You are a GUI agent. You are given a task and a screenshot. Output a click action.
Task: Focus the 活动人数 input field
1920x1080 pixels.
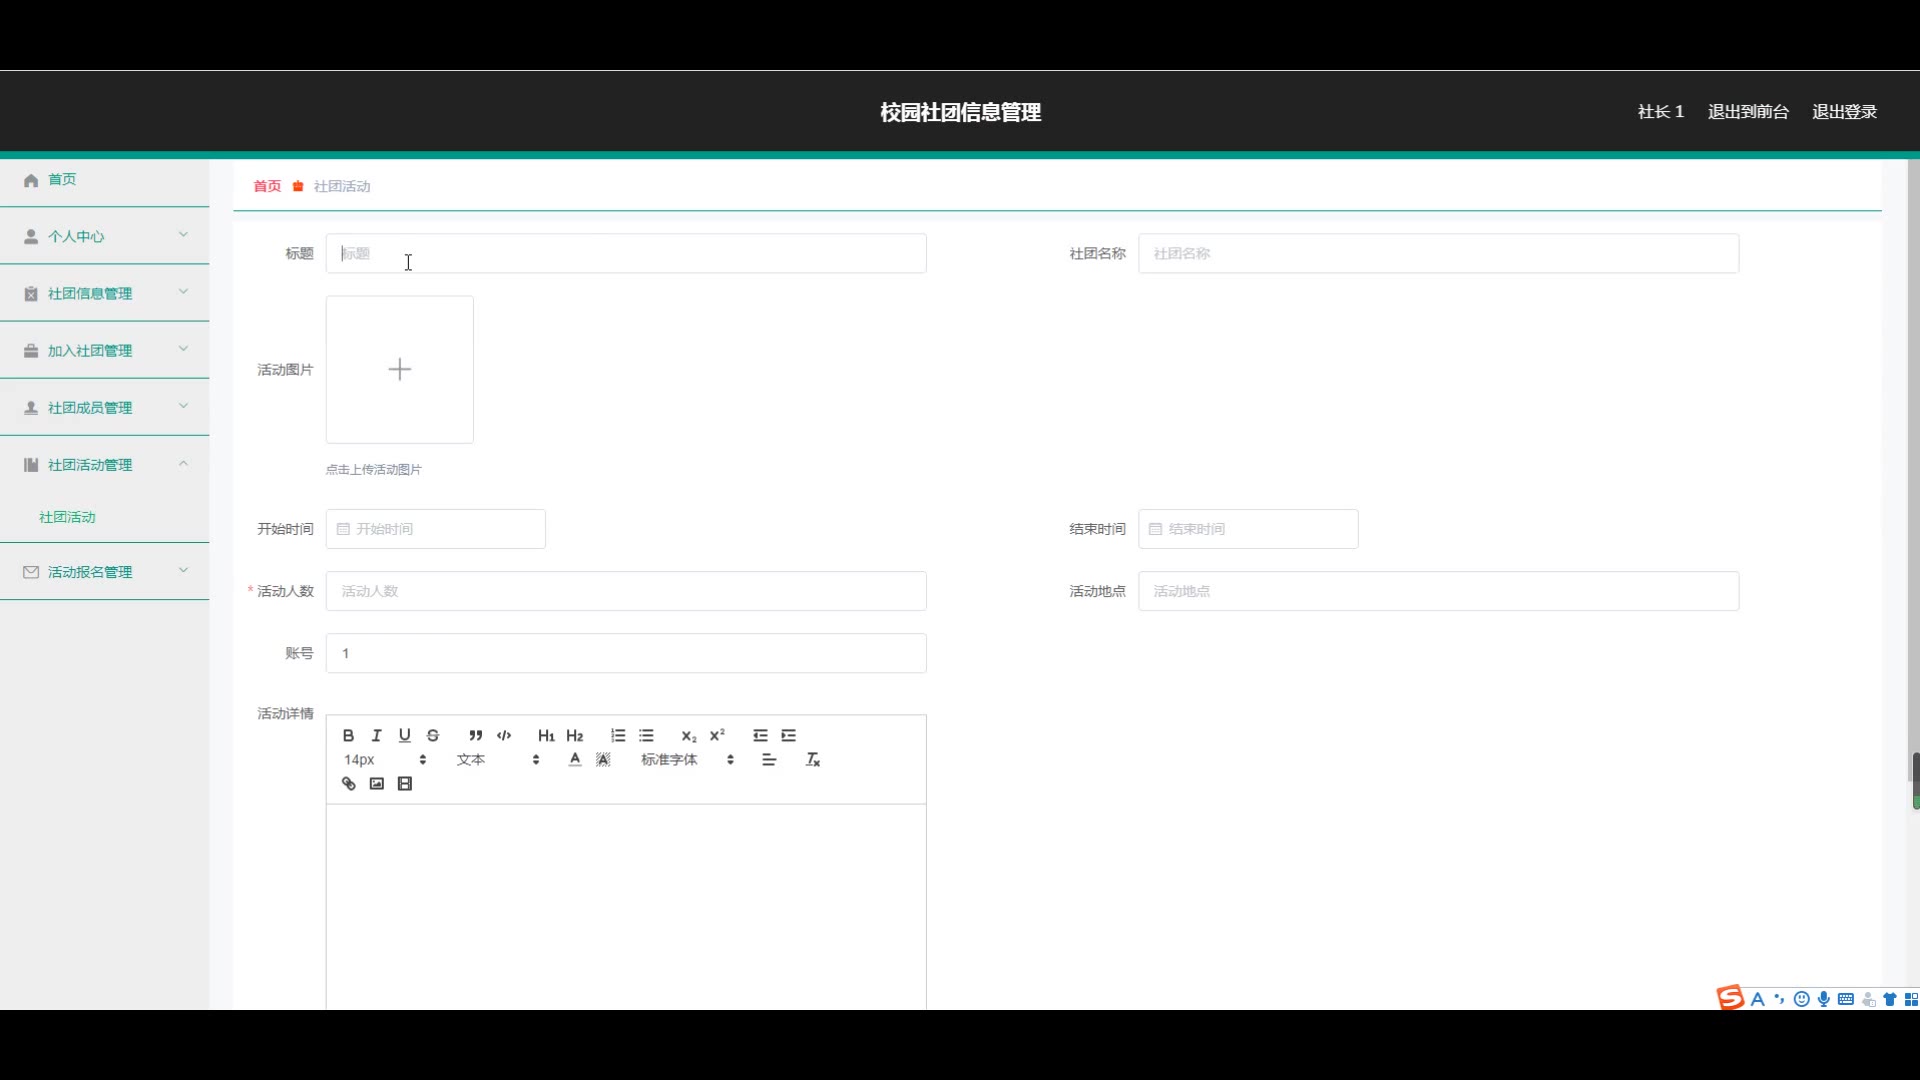pyautogui.click(x=626, y=591)
